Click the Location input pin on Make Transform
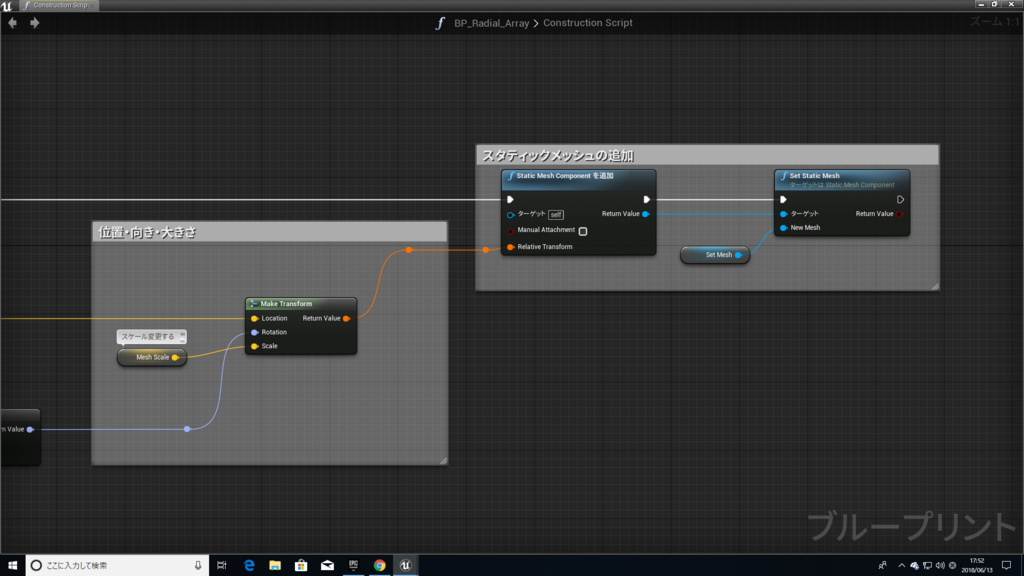This screenshot has width=1024, height=576. coord(255,319)
